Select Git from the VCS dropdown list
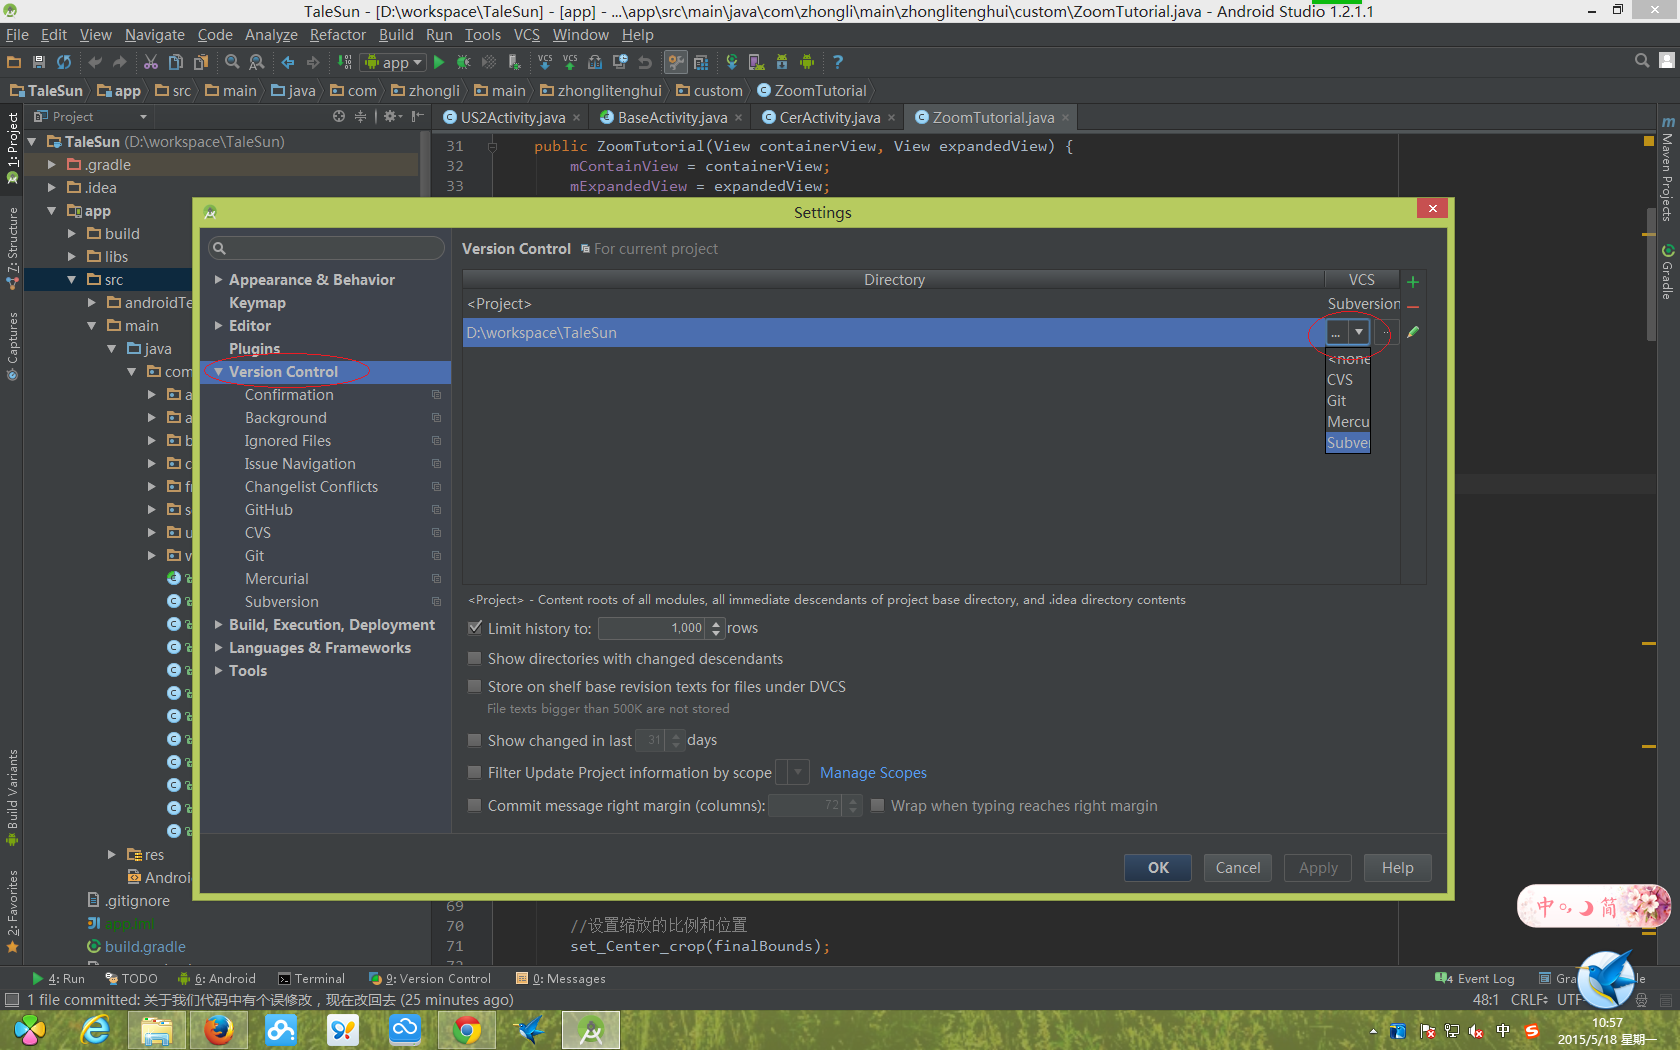The width and height of the screenshot is (1680, 1050). coord(1347,401)
